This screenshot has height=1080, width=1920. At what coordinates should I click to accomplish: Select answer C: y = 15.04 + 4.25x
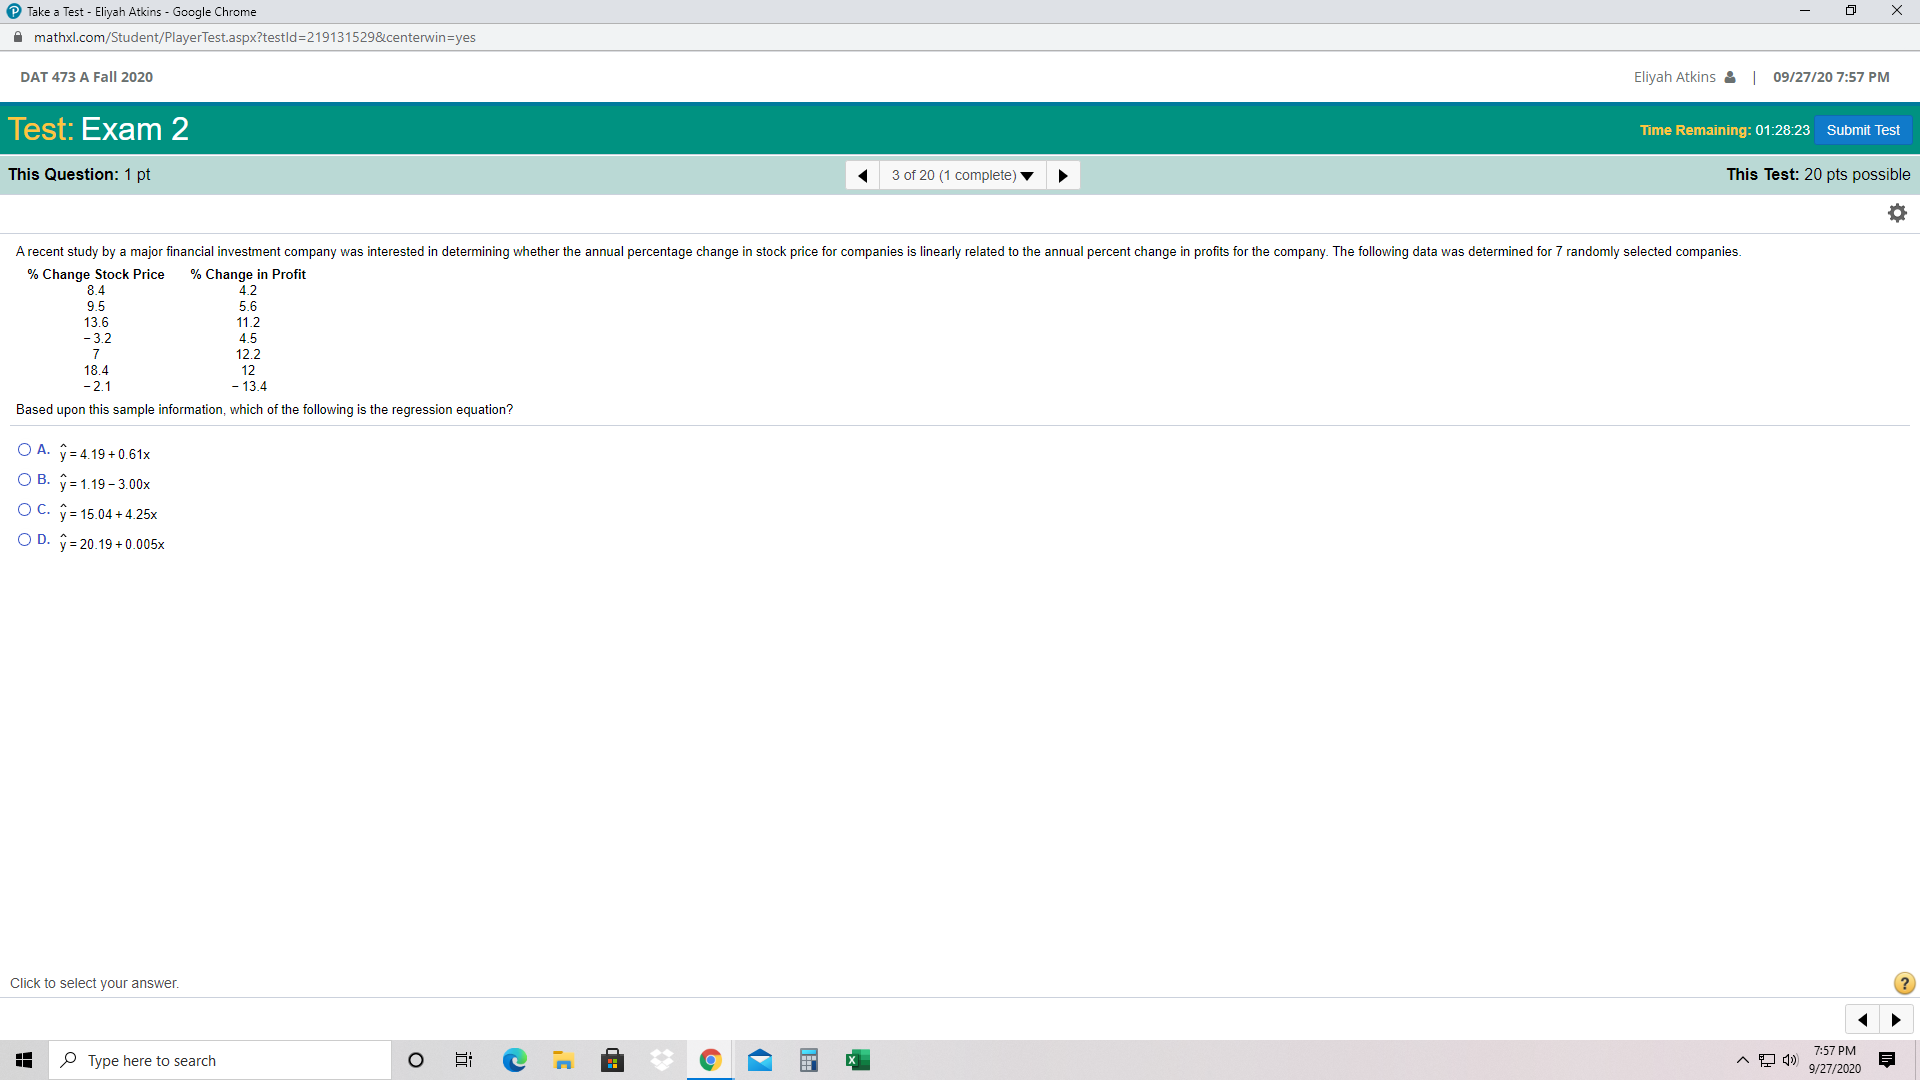pyautogui.click(x=25, y=510)
